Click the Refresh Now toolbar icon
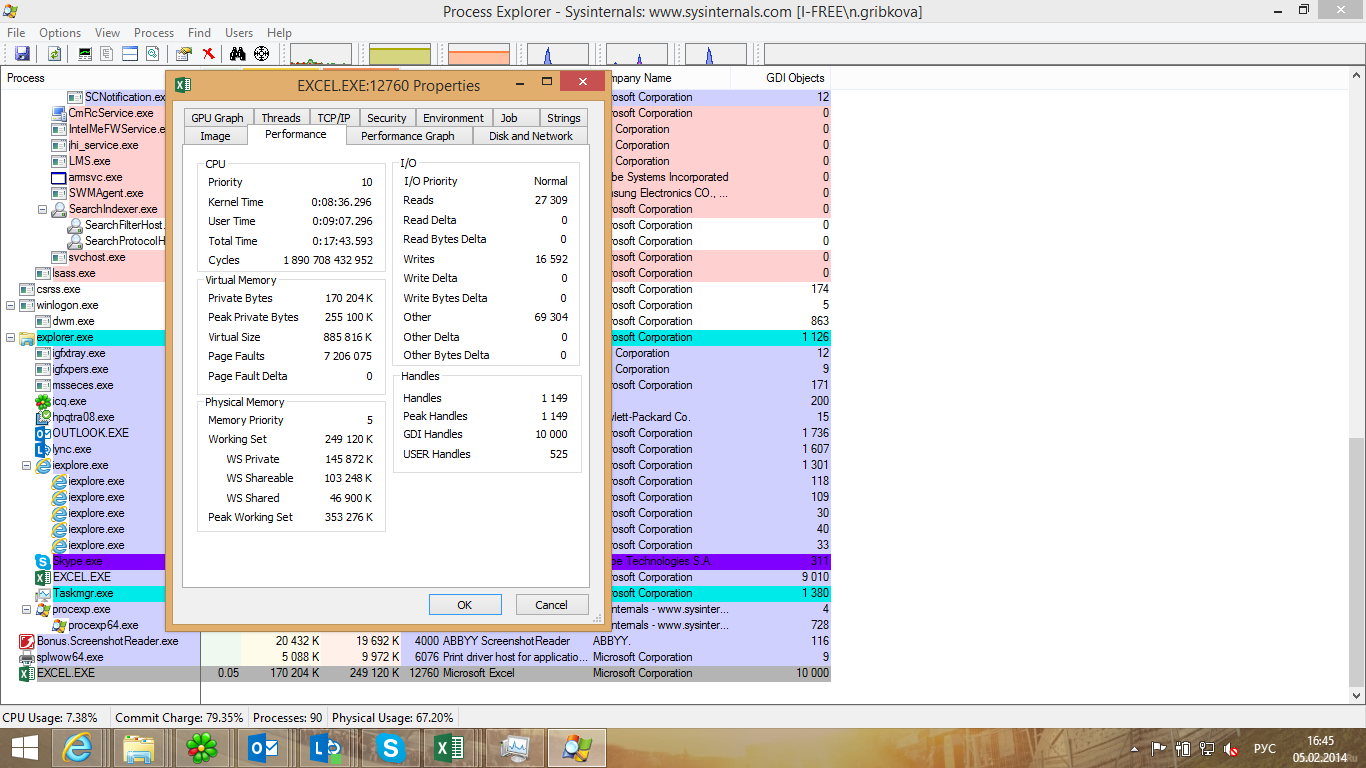The image size is (1366, 768). click(x=54, y=54)
